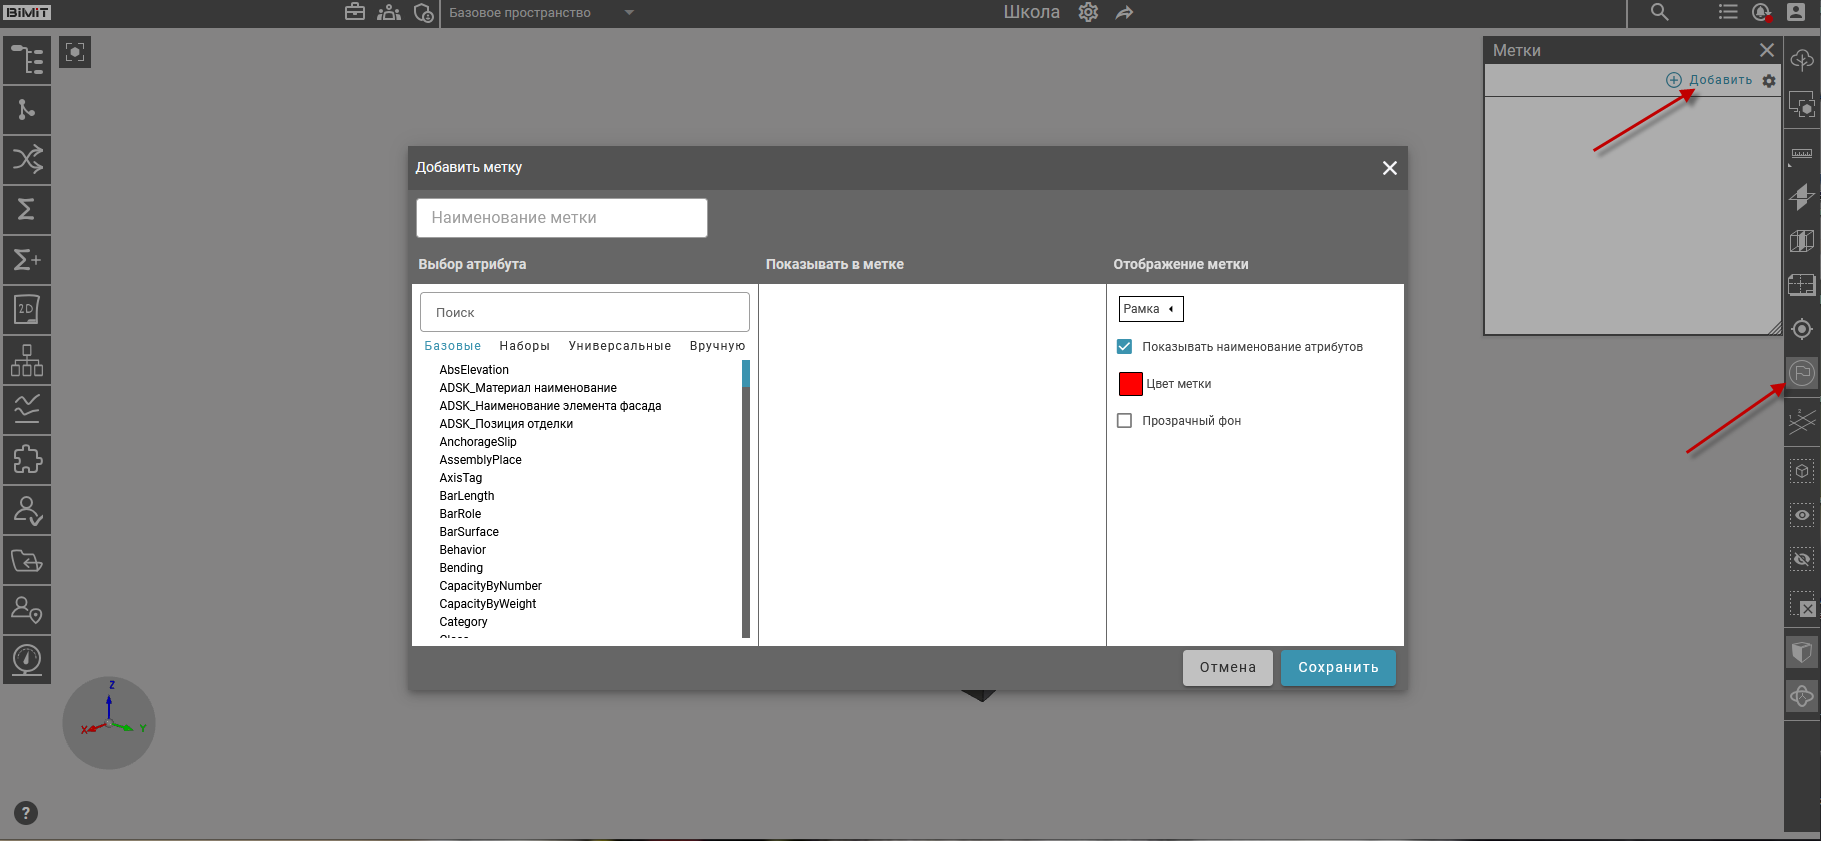Open labels panel settings gear
Screen dimensions: 1821x841
coord(1769,81)
